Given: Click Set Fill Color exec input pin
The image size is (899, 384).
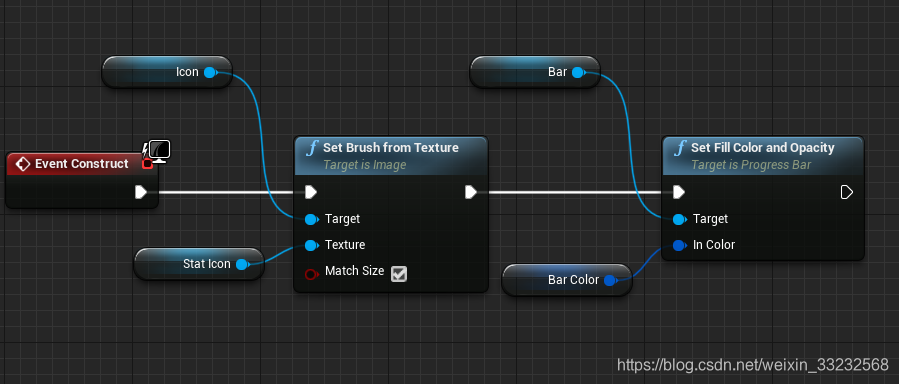Looking at the screenshot, I should tap(679, 192).
